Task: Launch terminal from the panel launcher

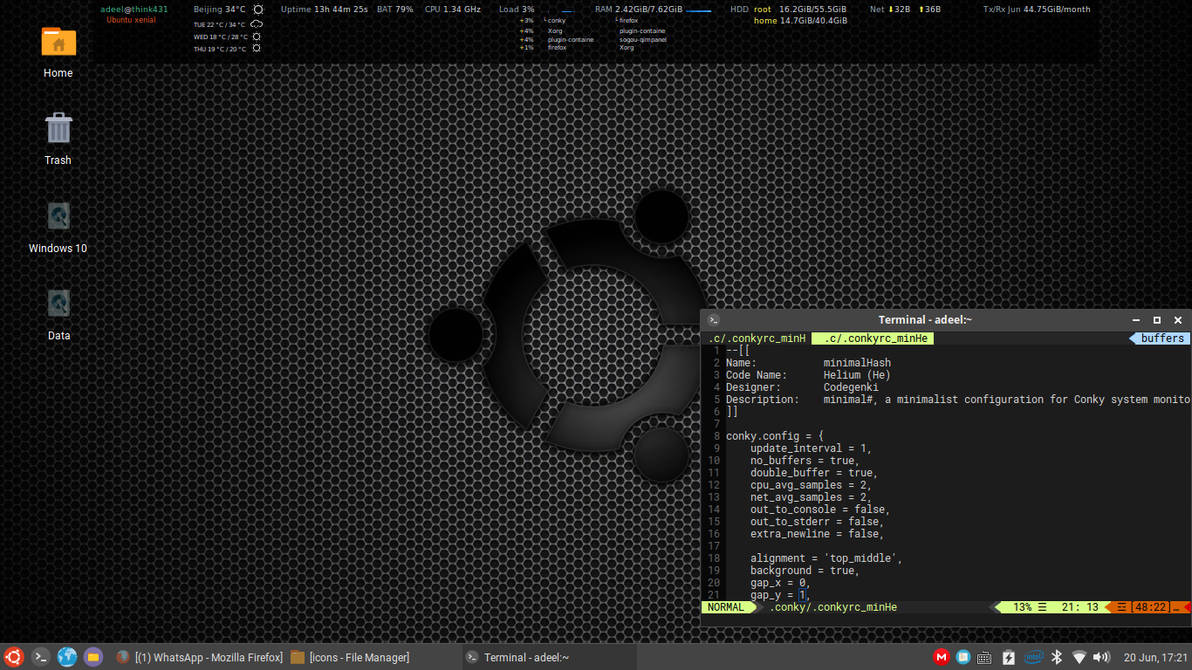Action: [x=40, y=657]
